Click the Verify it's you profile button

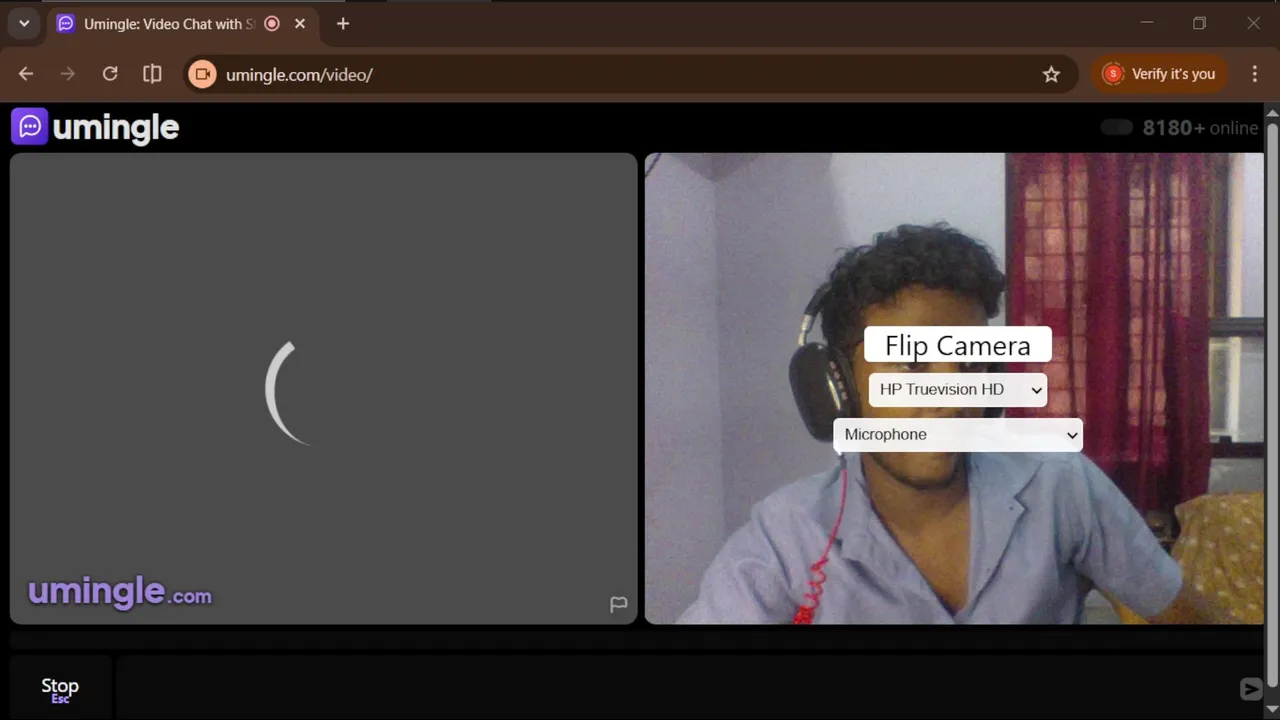click(1160, 74)
